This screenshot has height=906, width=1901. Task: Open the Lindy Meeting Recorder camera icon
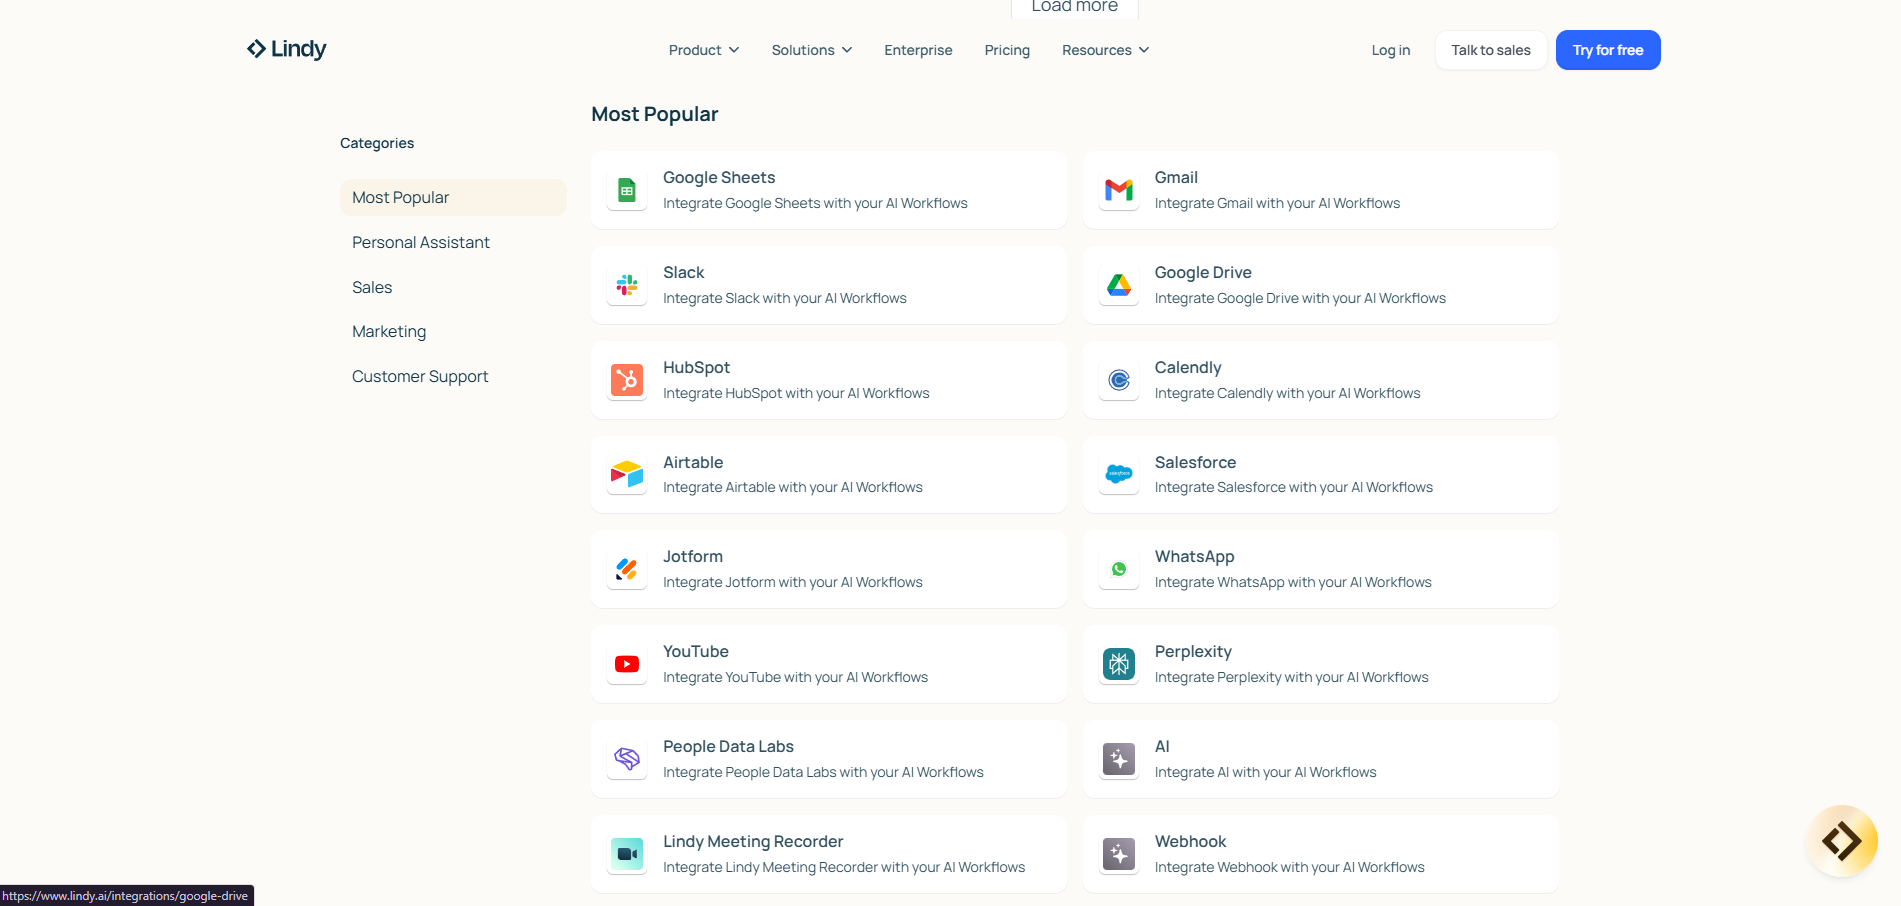627,854
